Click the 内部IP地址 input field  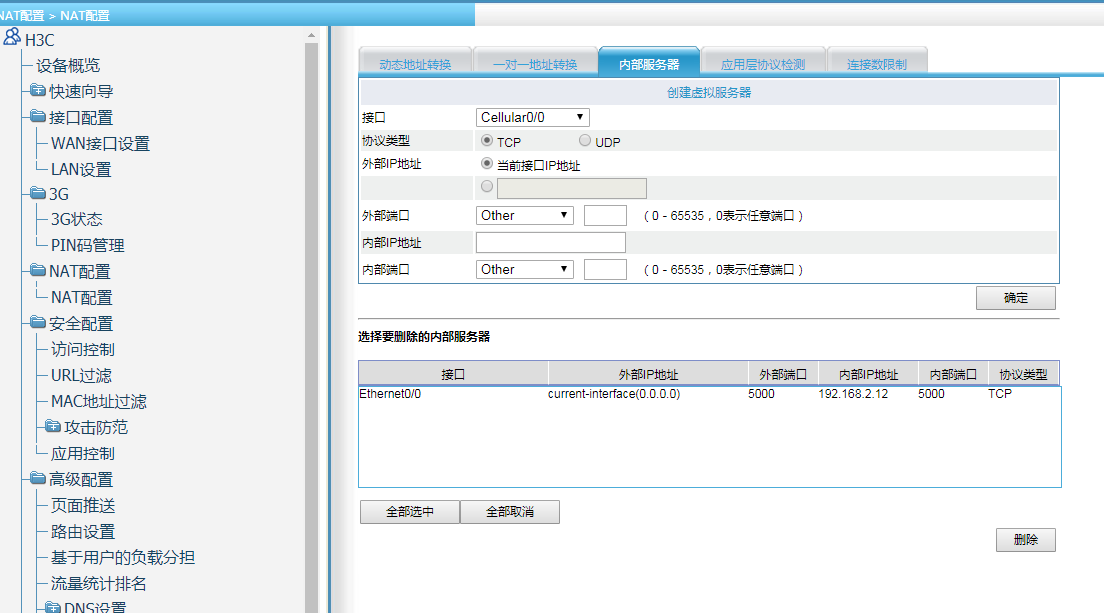point(551,243)
